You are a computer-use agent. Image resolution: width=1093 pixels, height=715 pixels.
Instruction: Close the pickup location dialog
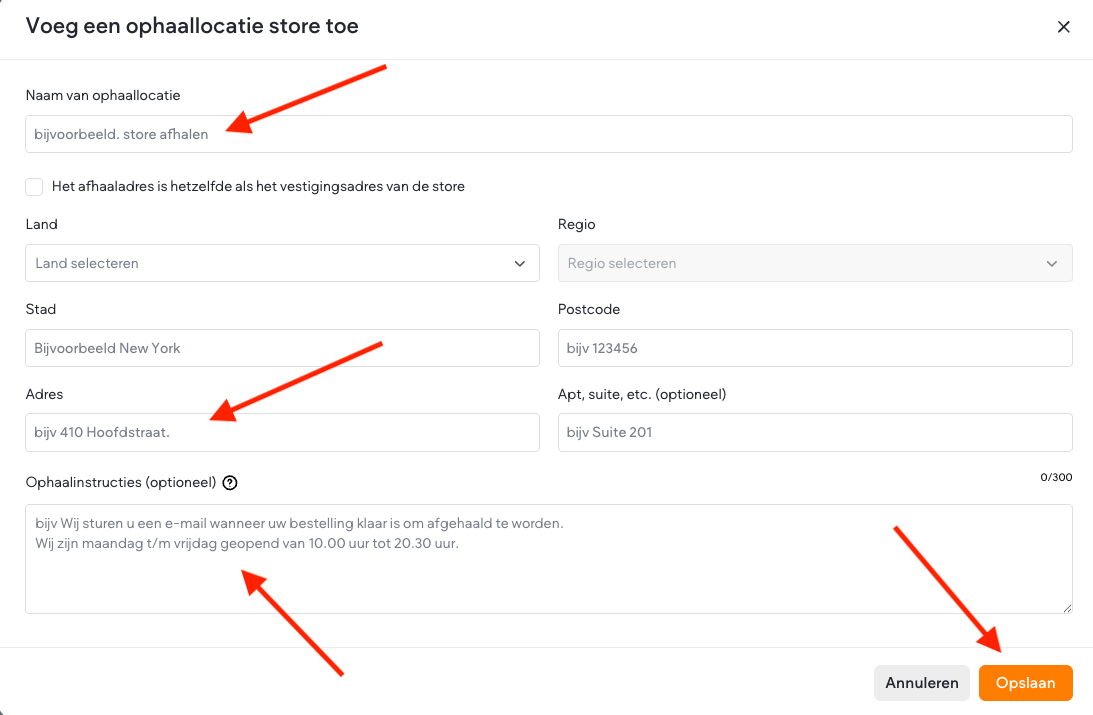click(1063, 27)
